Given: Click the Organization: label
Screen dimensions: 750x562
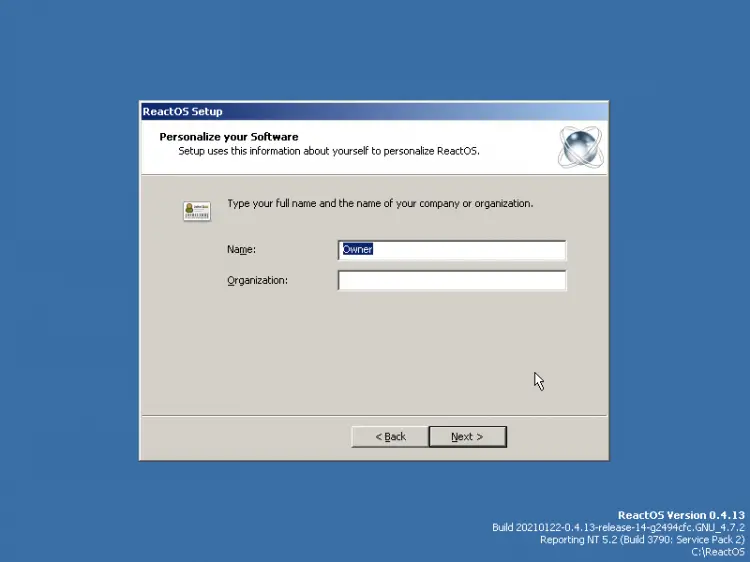Looking at the screenshot, I should pos(257,281).
